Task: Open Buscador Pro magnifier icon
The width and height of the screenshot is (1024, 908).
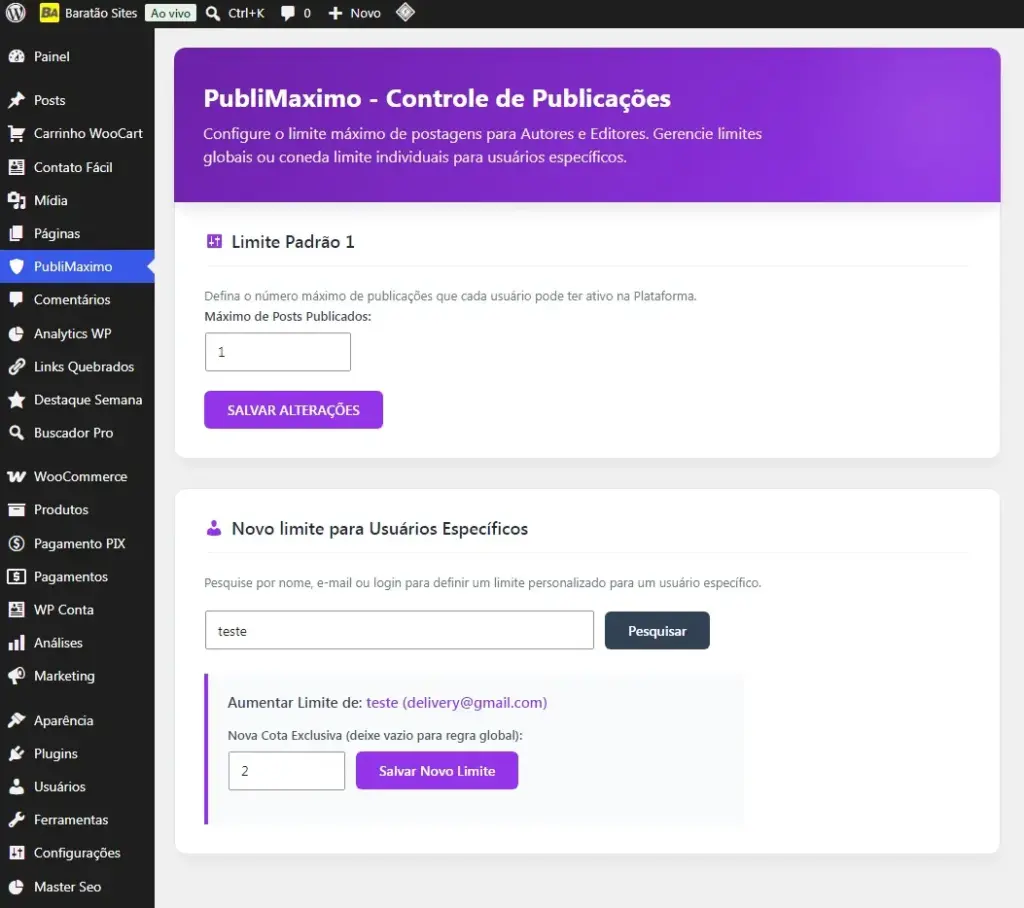Action: point(16,432)
